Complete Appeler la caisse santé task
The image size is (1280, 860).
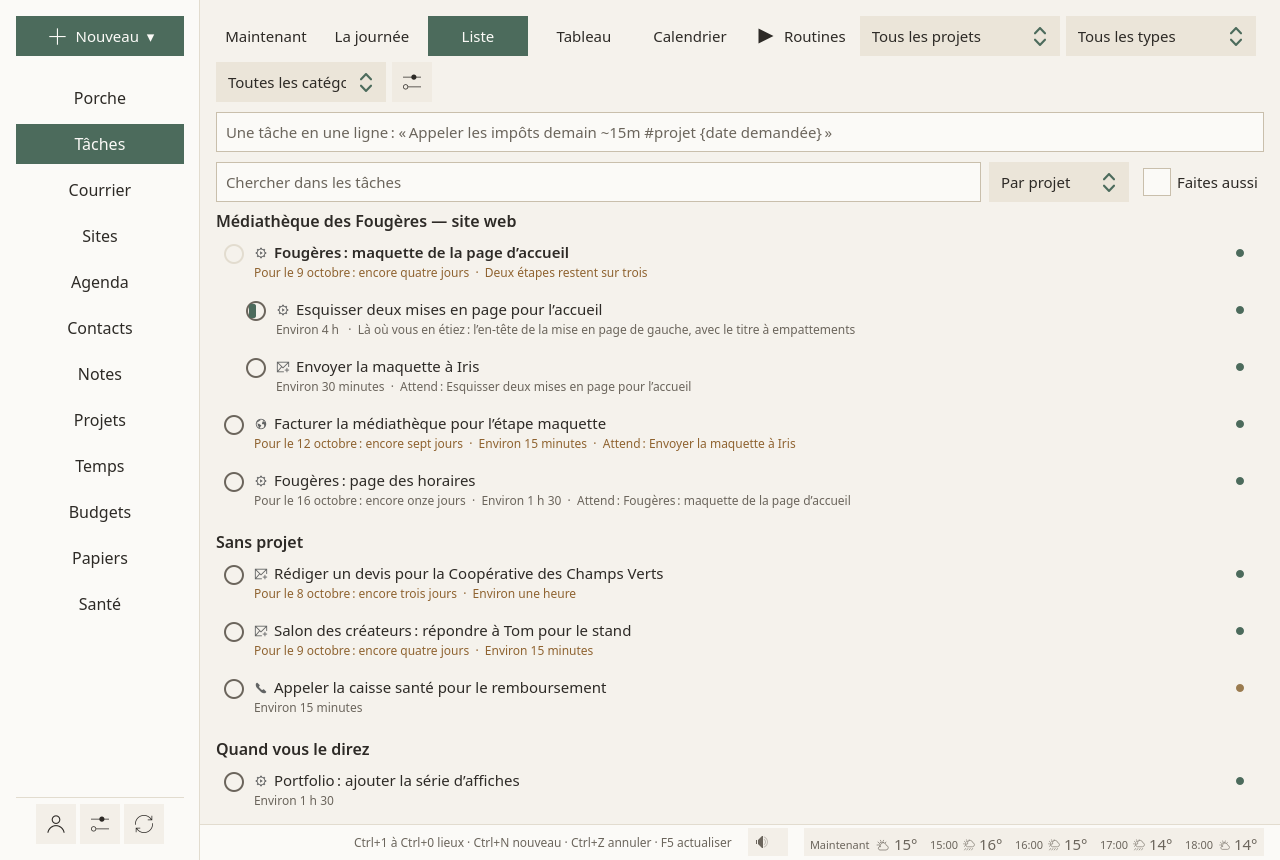click(x=234, y=689)
